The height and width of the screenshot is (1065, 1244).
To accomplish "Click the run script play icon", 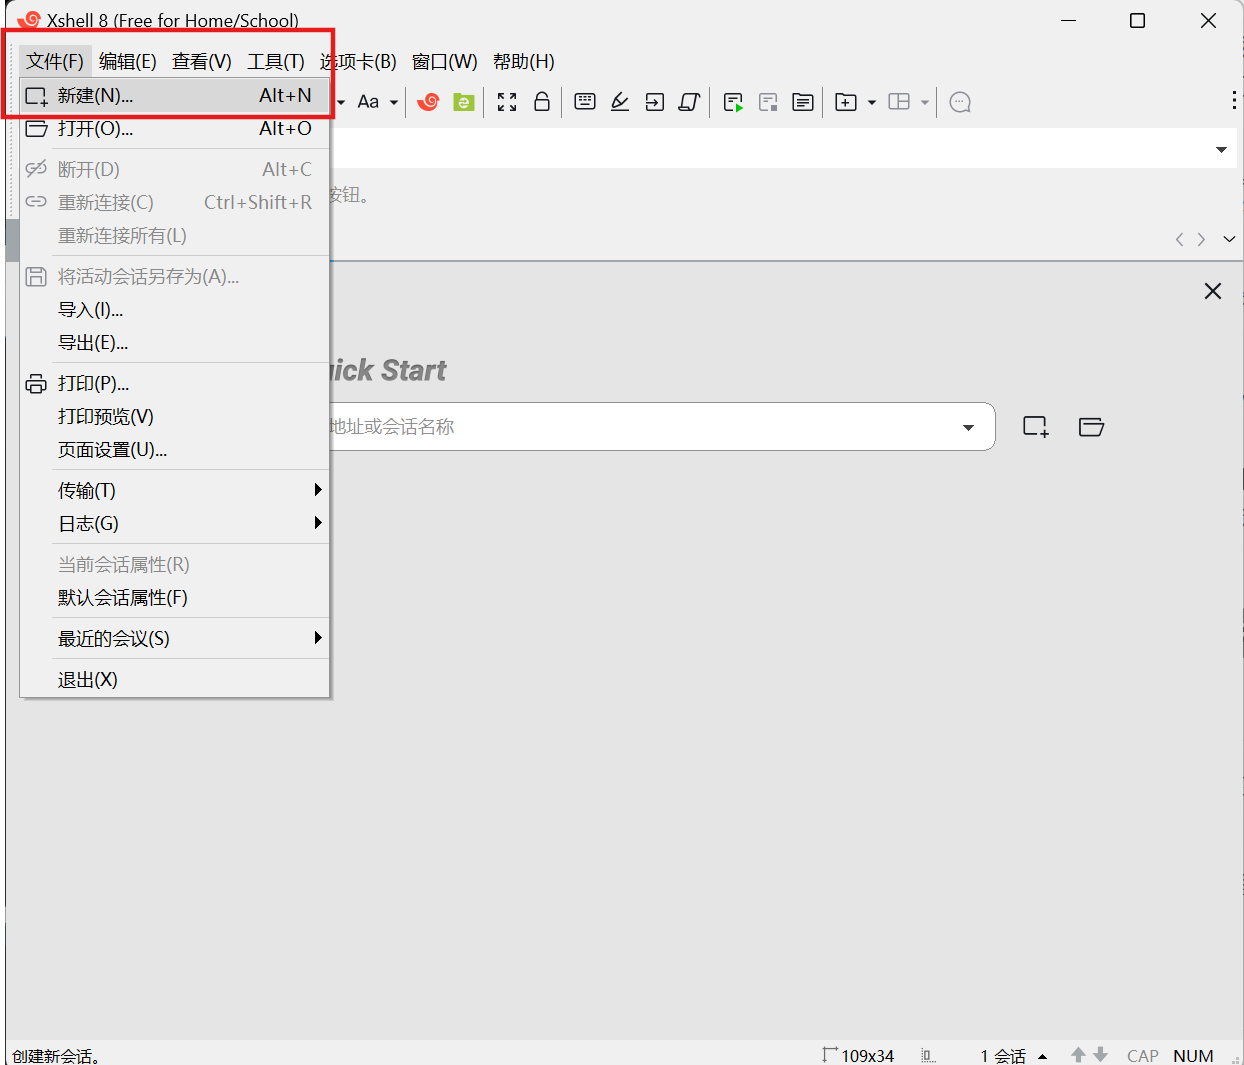I will pos(733,102).
